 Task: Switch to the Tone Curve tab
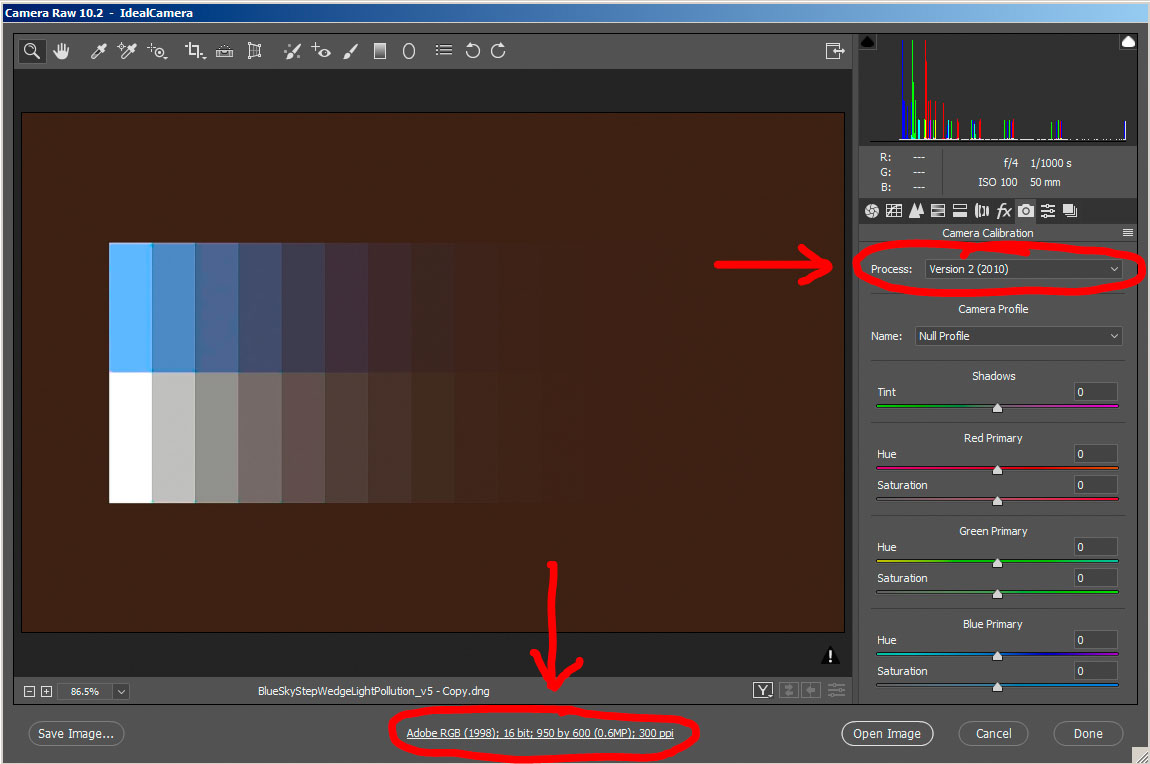pos(894,211)
